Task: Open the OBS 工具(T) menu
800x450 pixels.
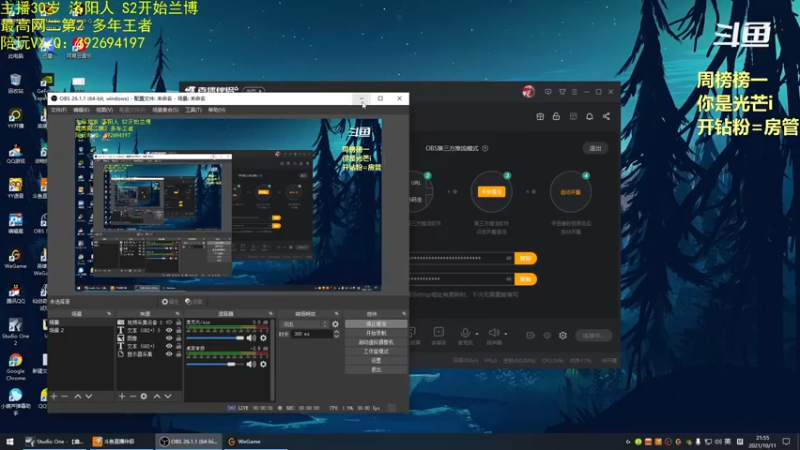Action: point(193,110)
